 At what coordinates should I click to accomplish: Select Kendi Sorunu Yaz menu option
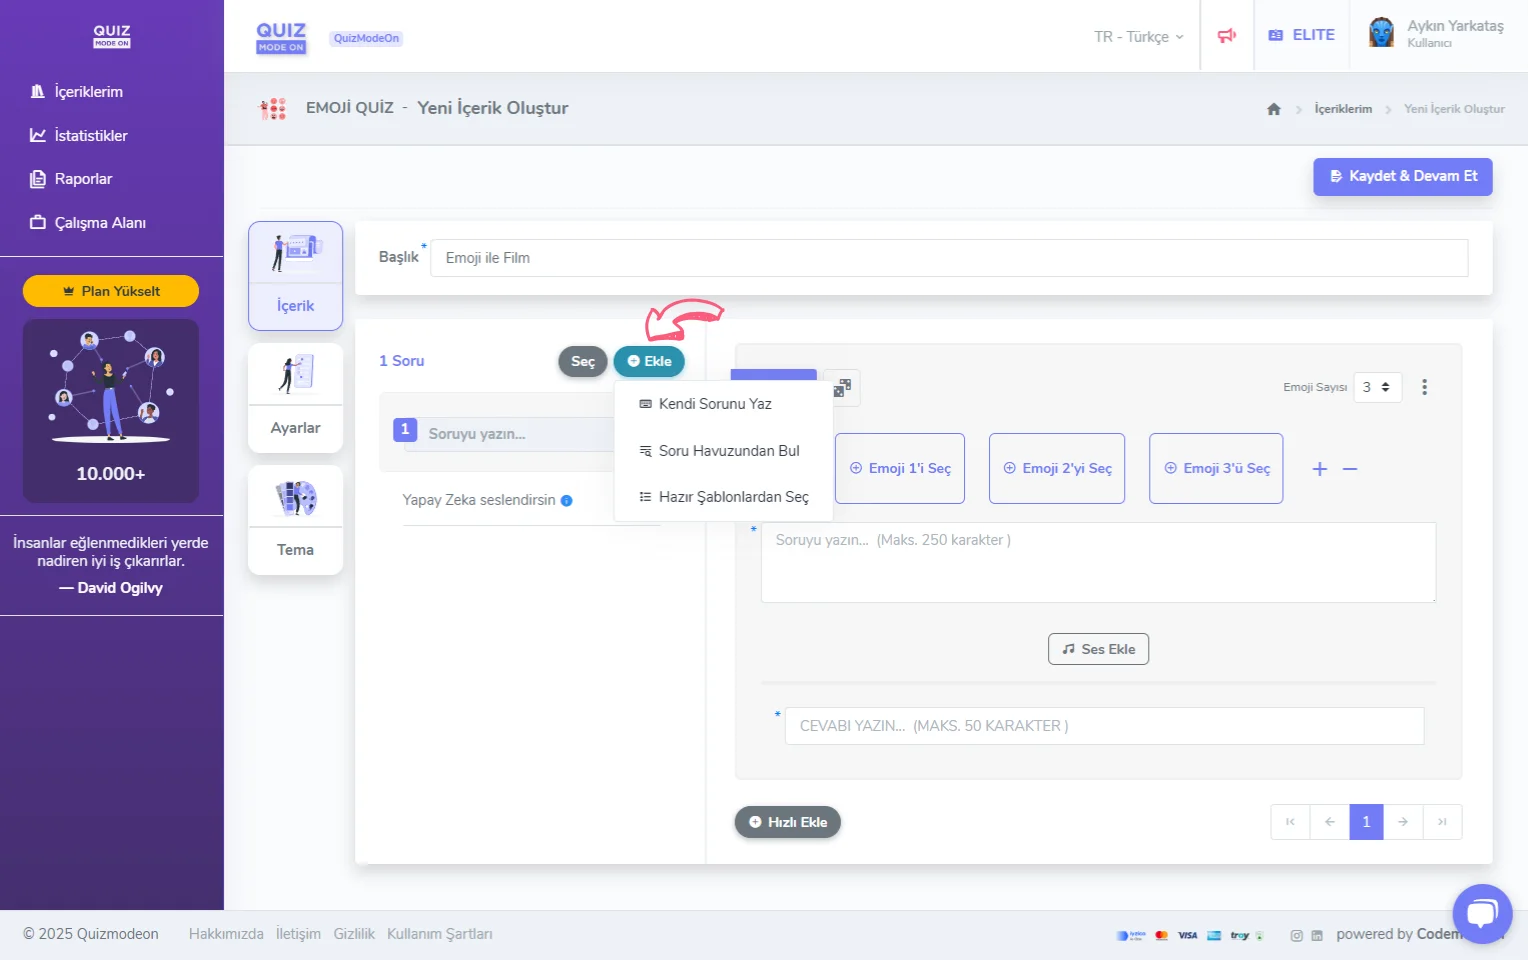point(714,404)
